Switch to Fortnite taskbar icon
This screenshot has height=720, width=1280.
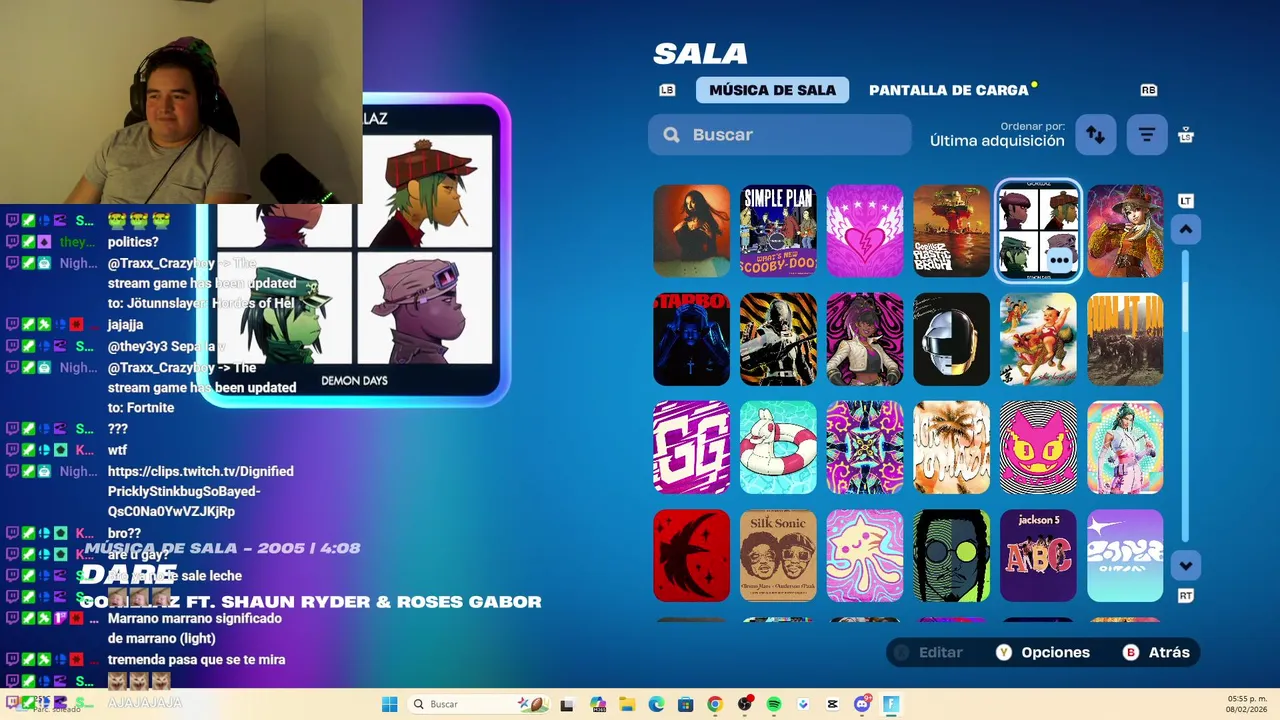tap(891, 704)
